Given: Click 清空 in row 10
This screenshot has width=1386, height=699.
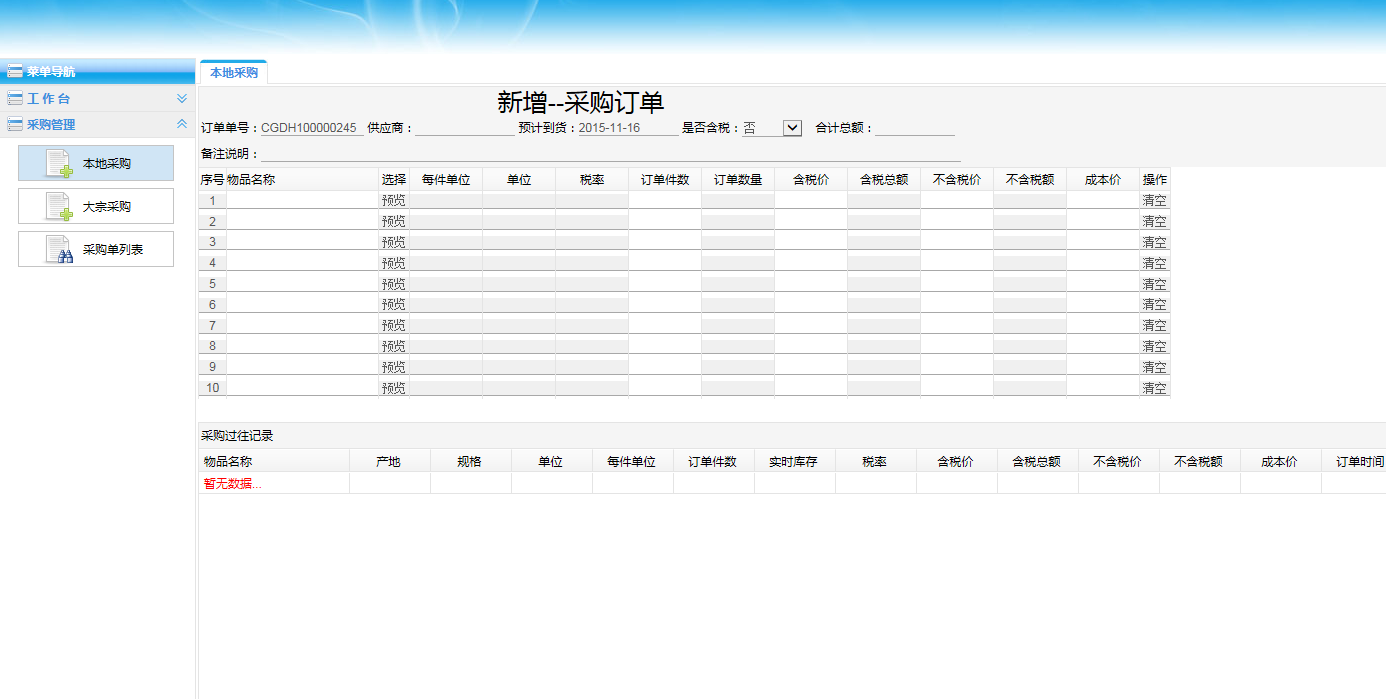Looking at the screenshot, I should (1155, 388).
